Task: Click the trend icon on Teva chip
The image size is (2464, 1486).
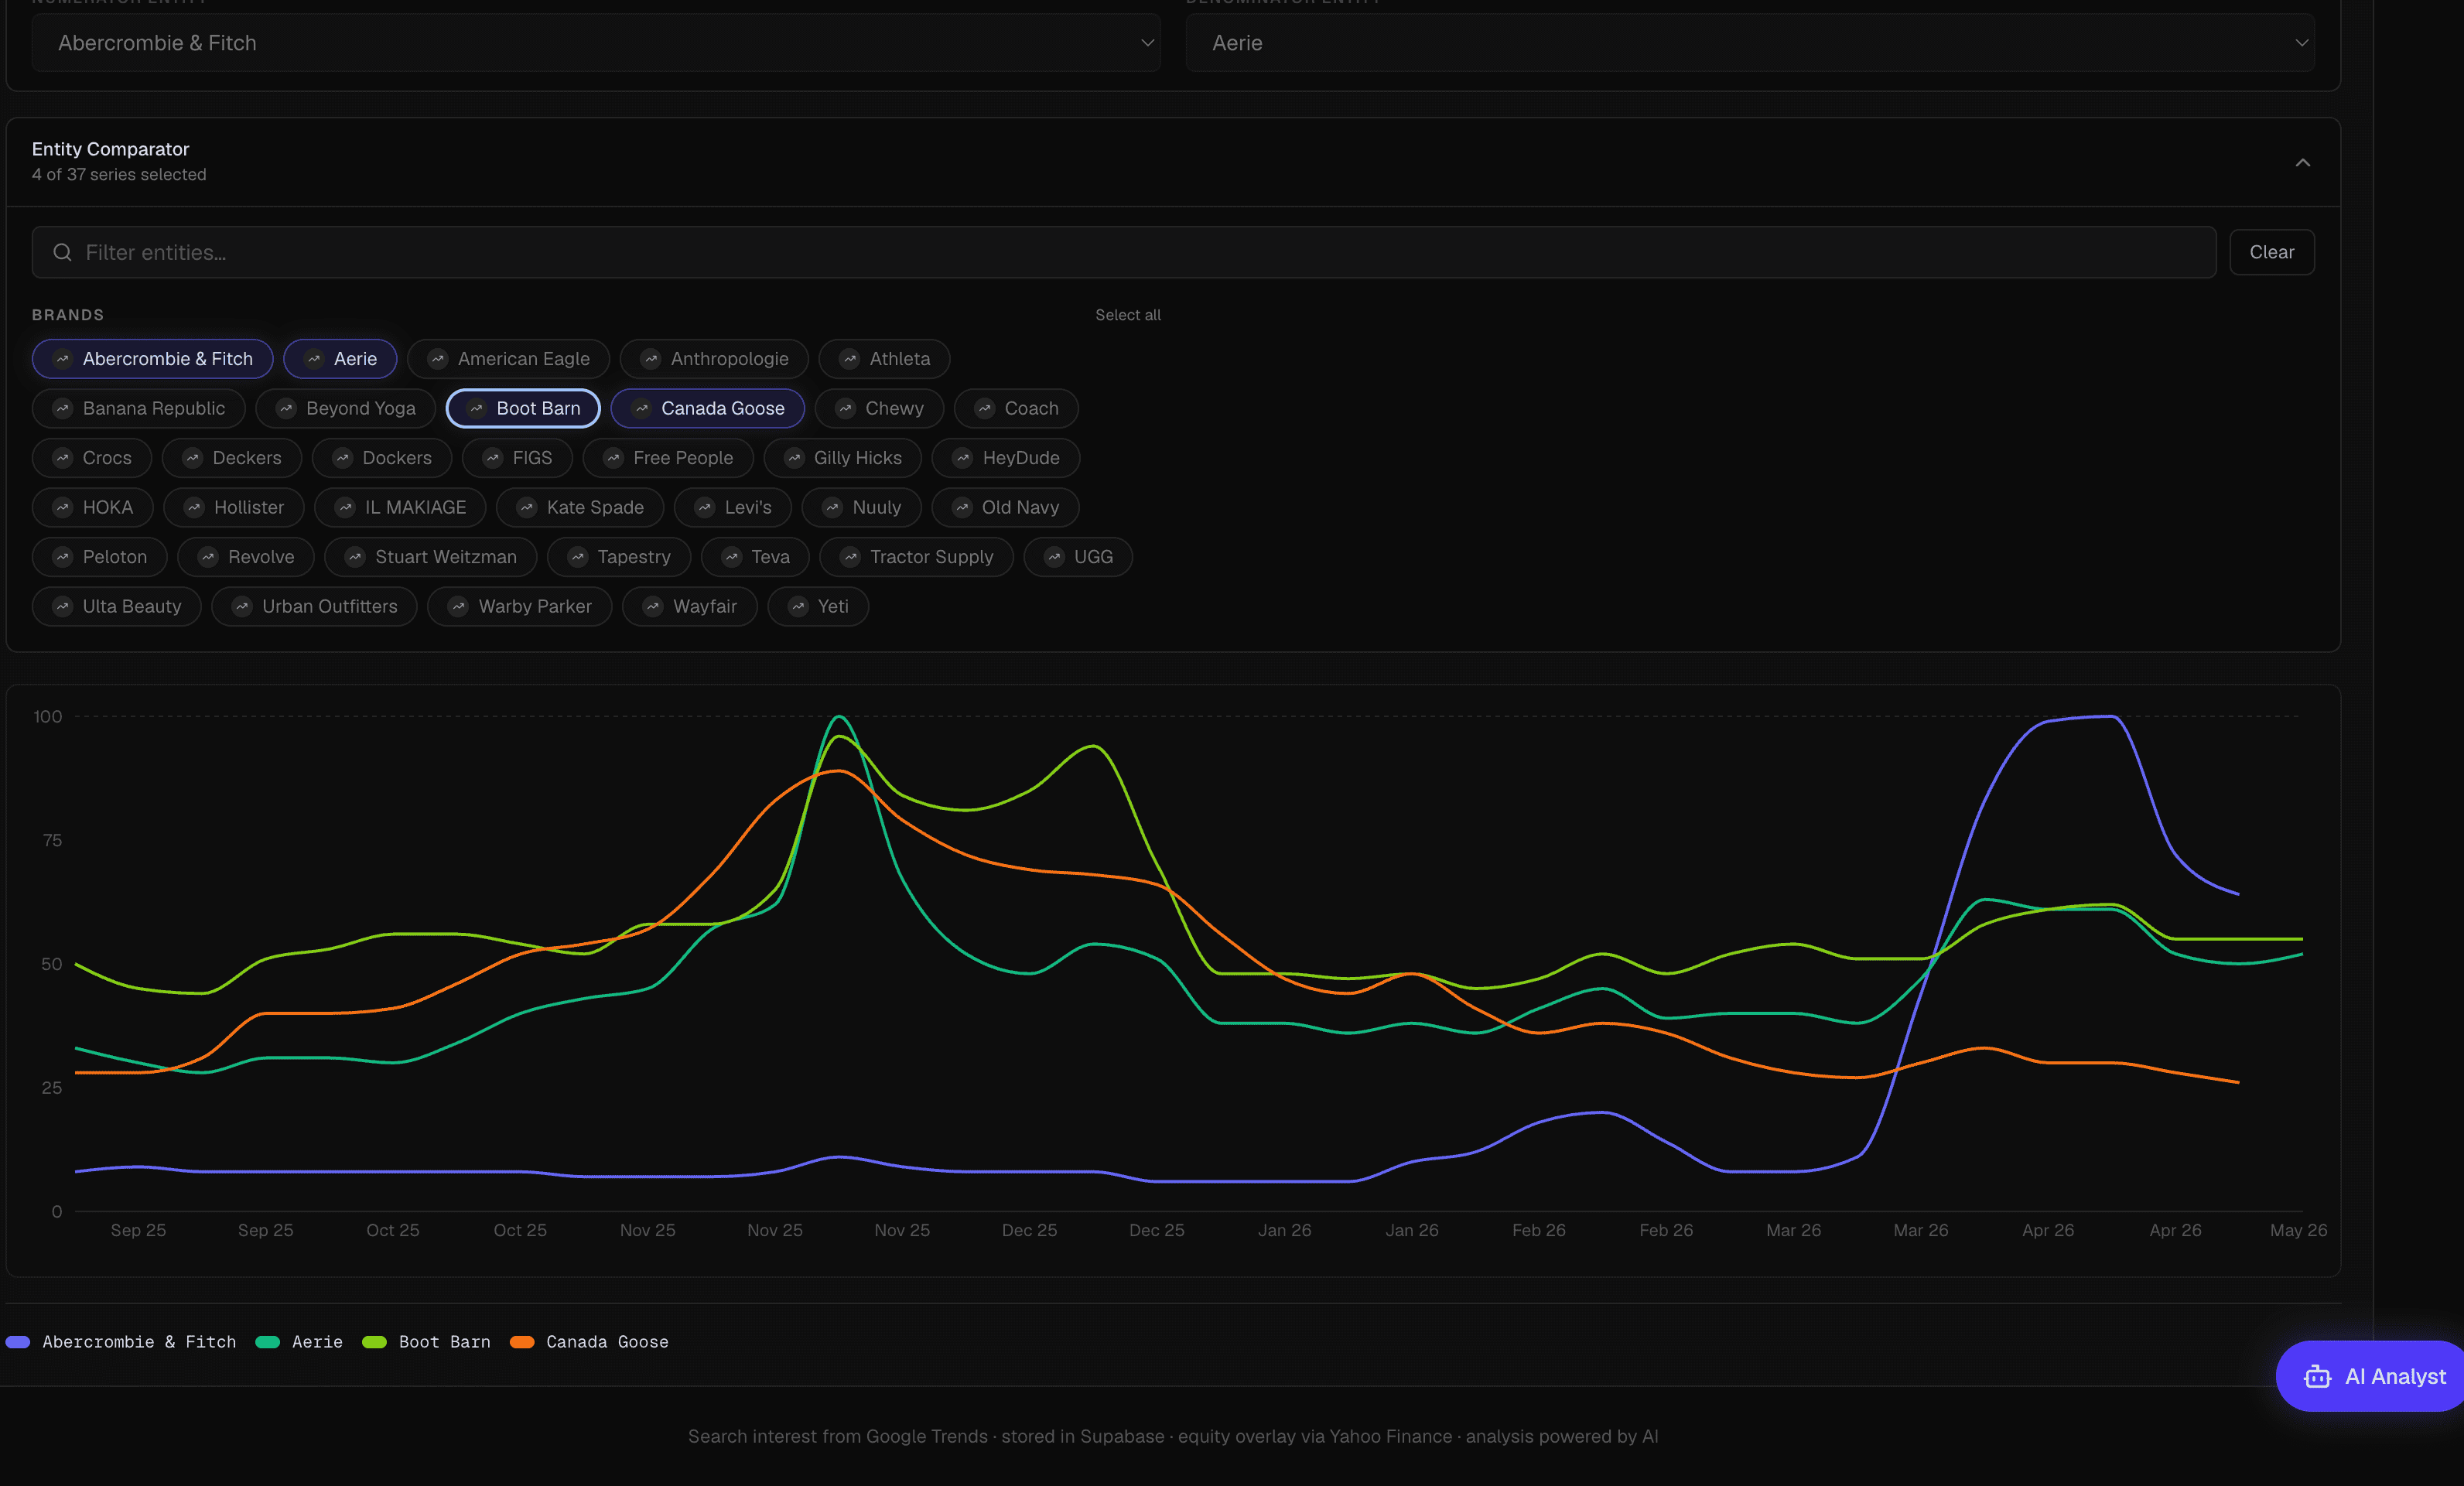Action: (x=731, y=557)
